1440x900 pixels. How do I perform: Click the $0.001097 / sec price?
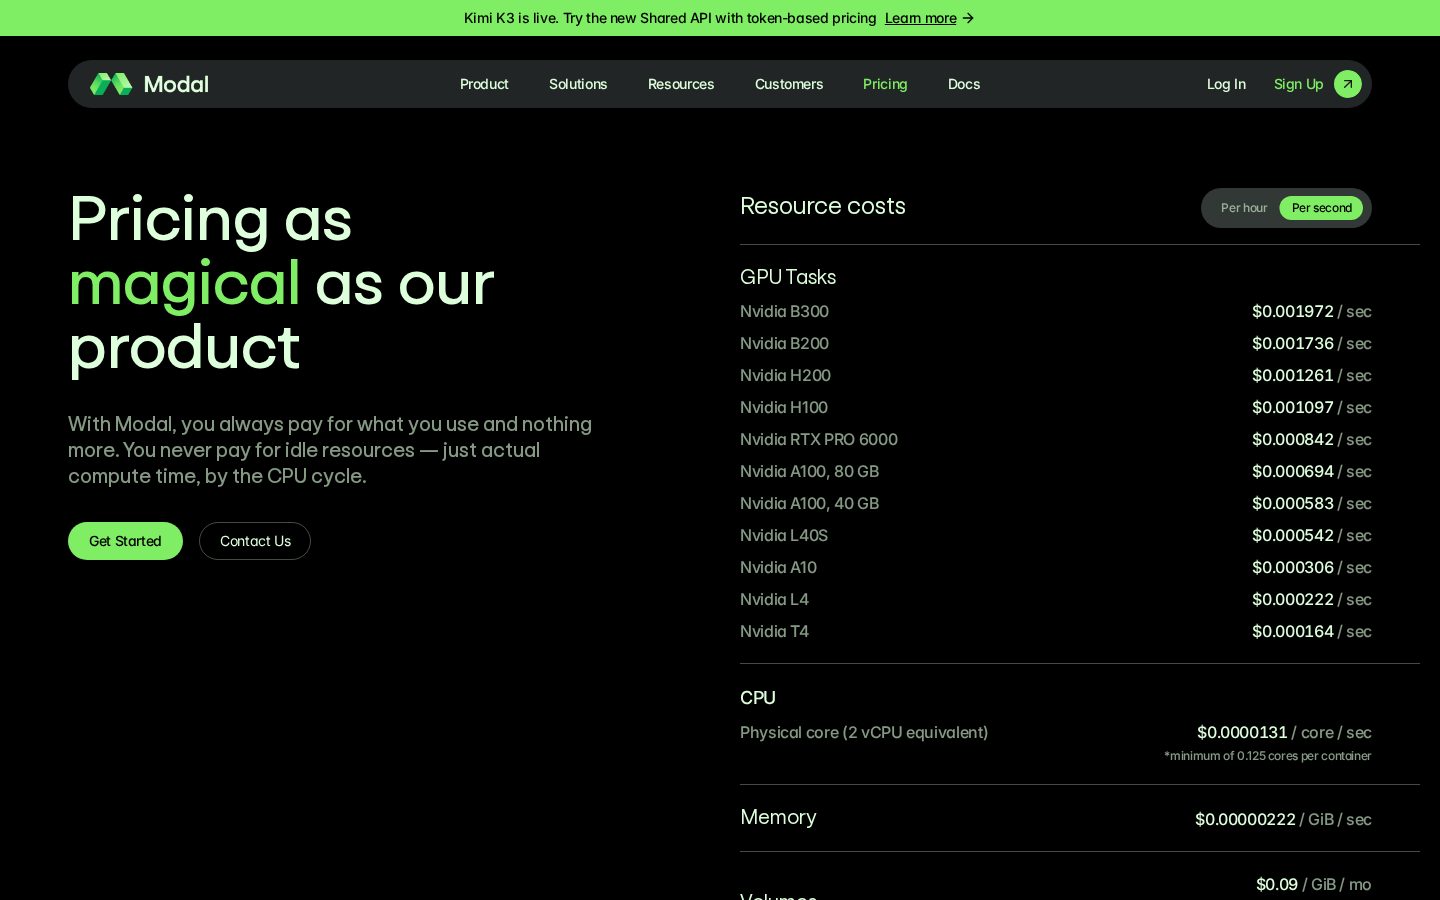point(1311,407)
